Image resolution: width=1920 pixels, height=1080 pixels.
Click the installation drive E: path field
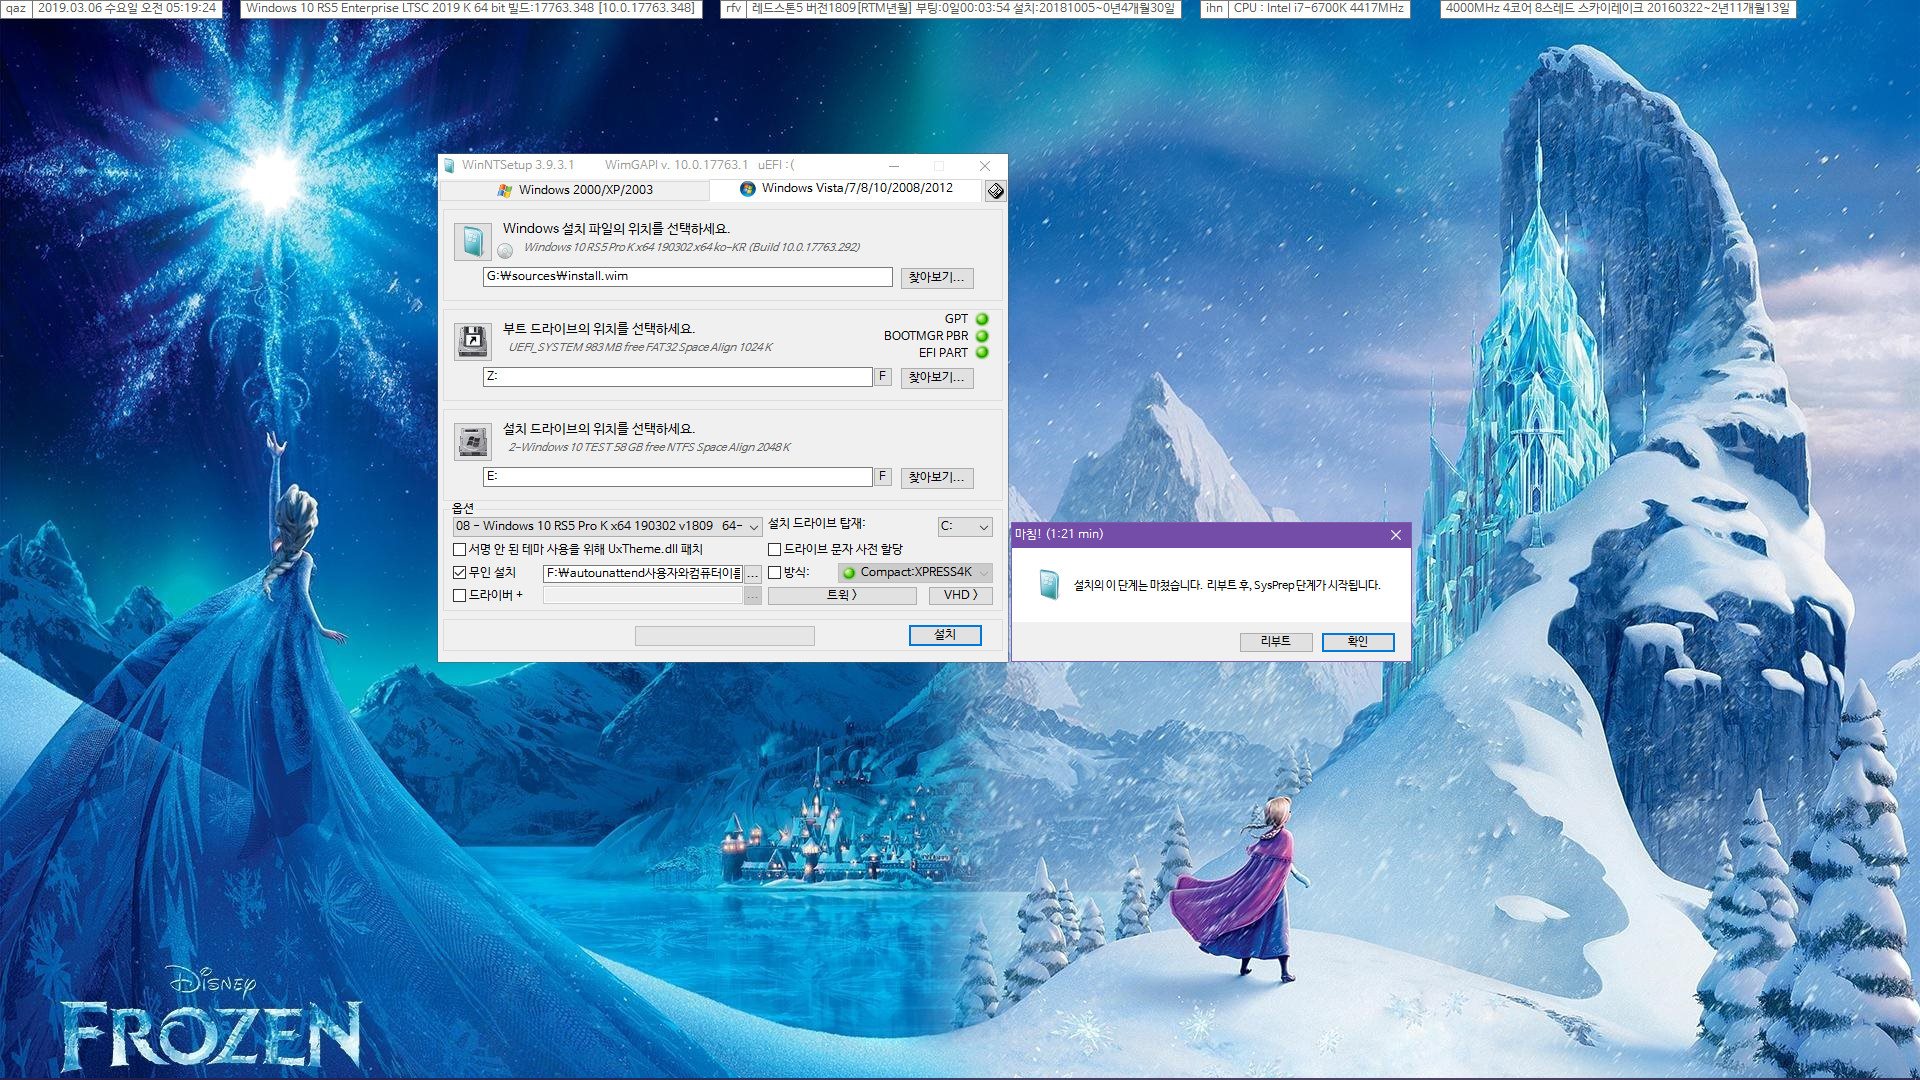678,477
